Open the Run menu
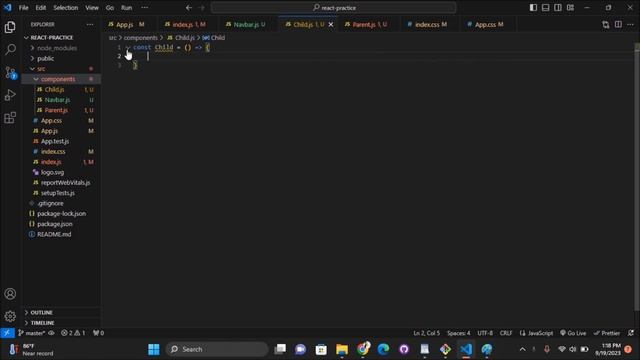 (x=127, y=7)
